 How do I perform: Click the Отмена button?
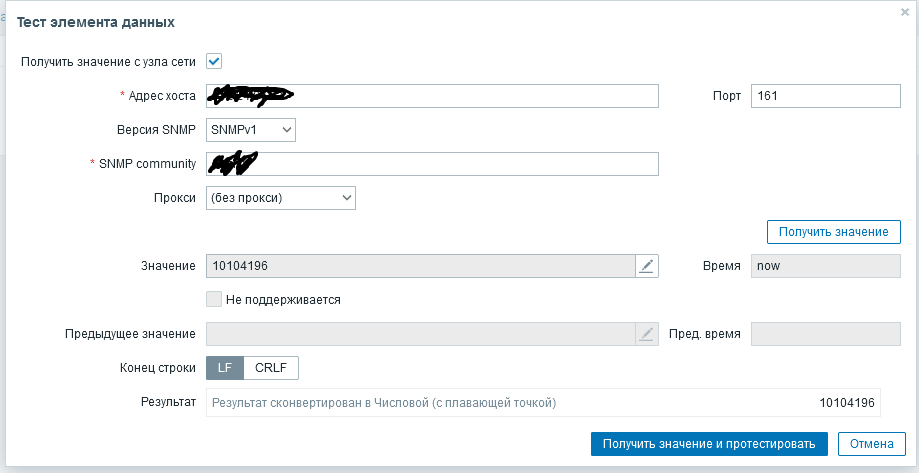871,444
